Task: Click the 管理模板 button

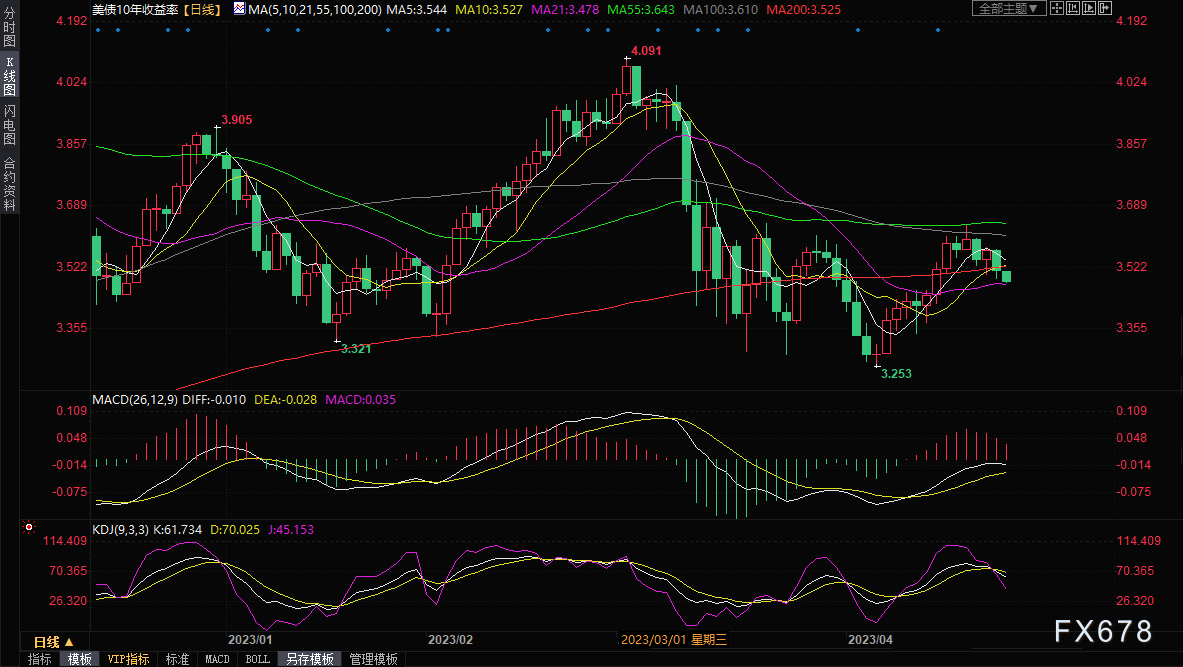Action: pyautogui.click(x=373, y=659)
